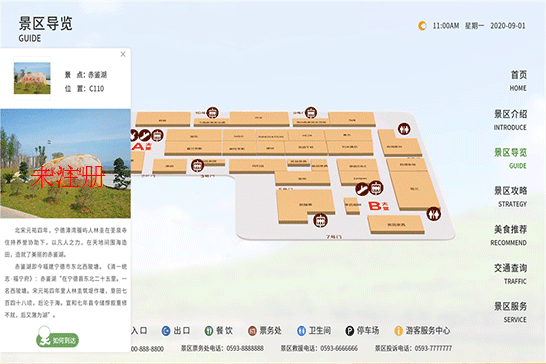Select the 票务处 ticket office legend icon

(252, 331)
